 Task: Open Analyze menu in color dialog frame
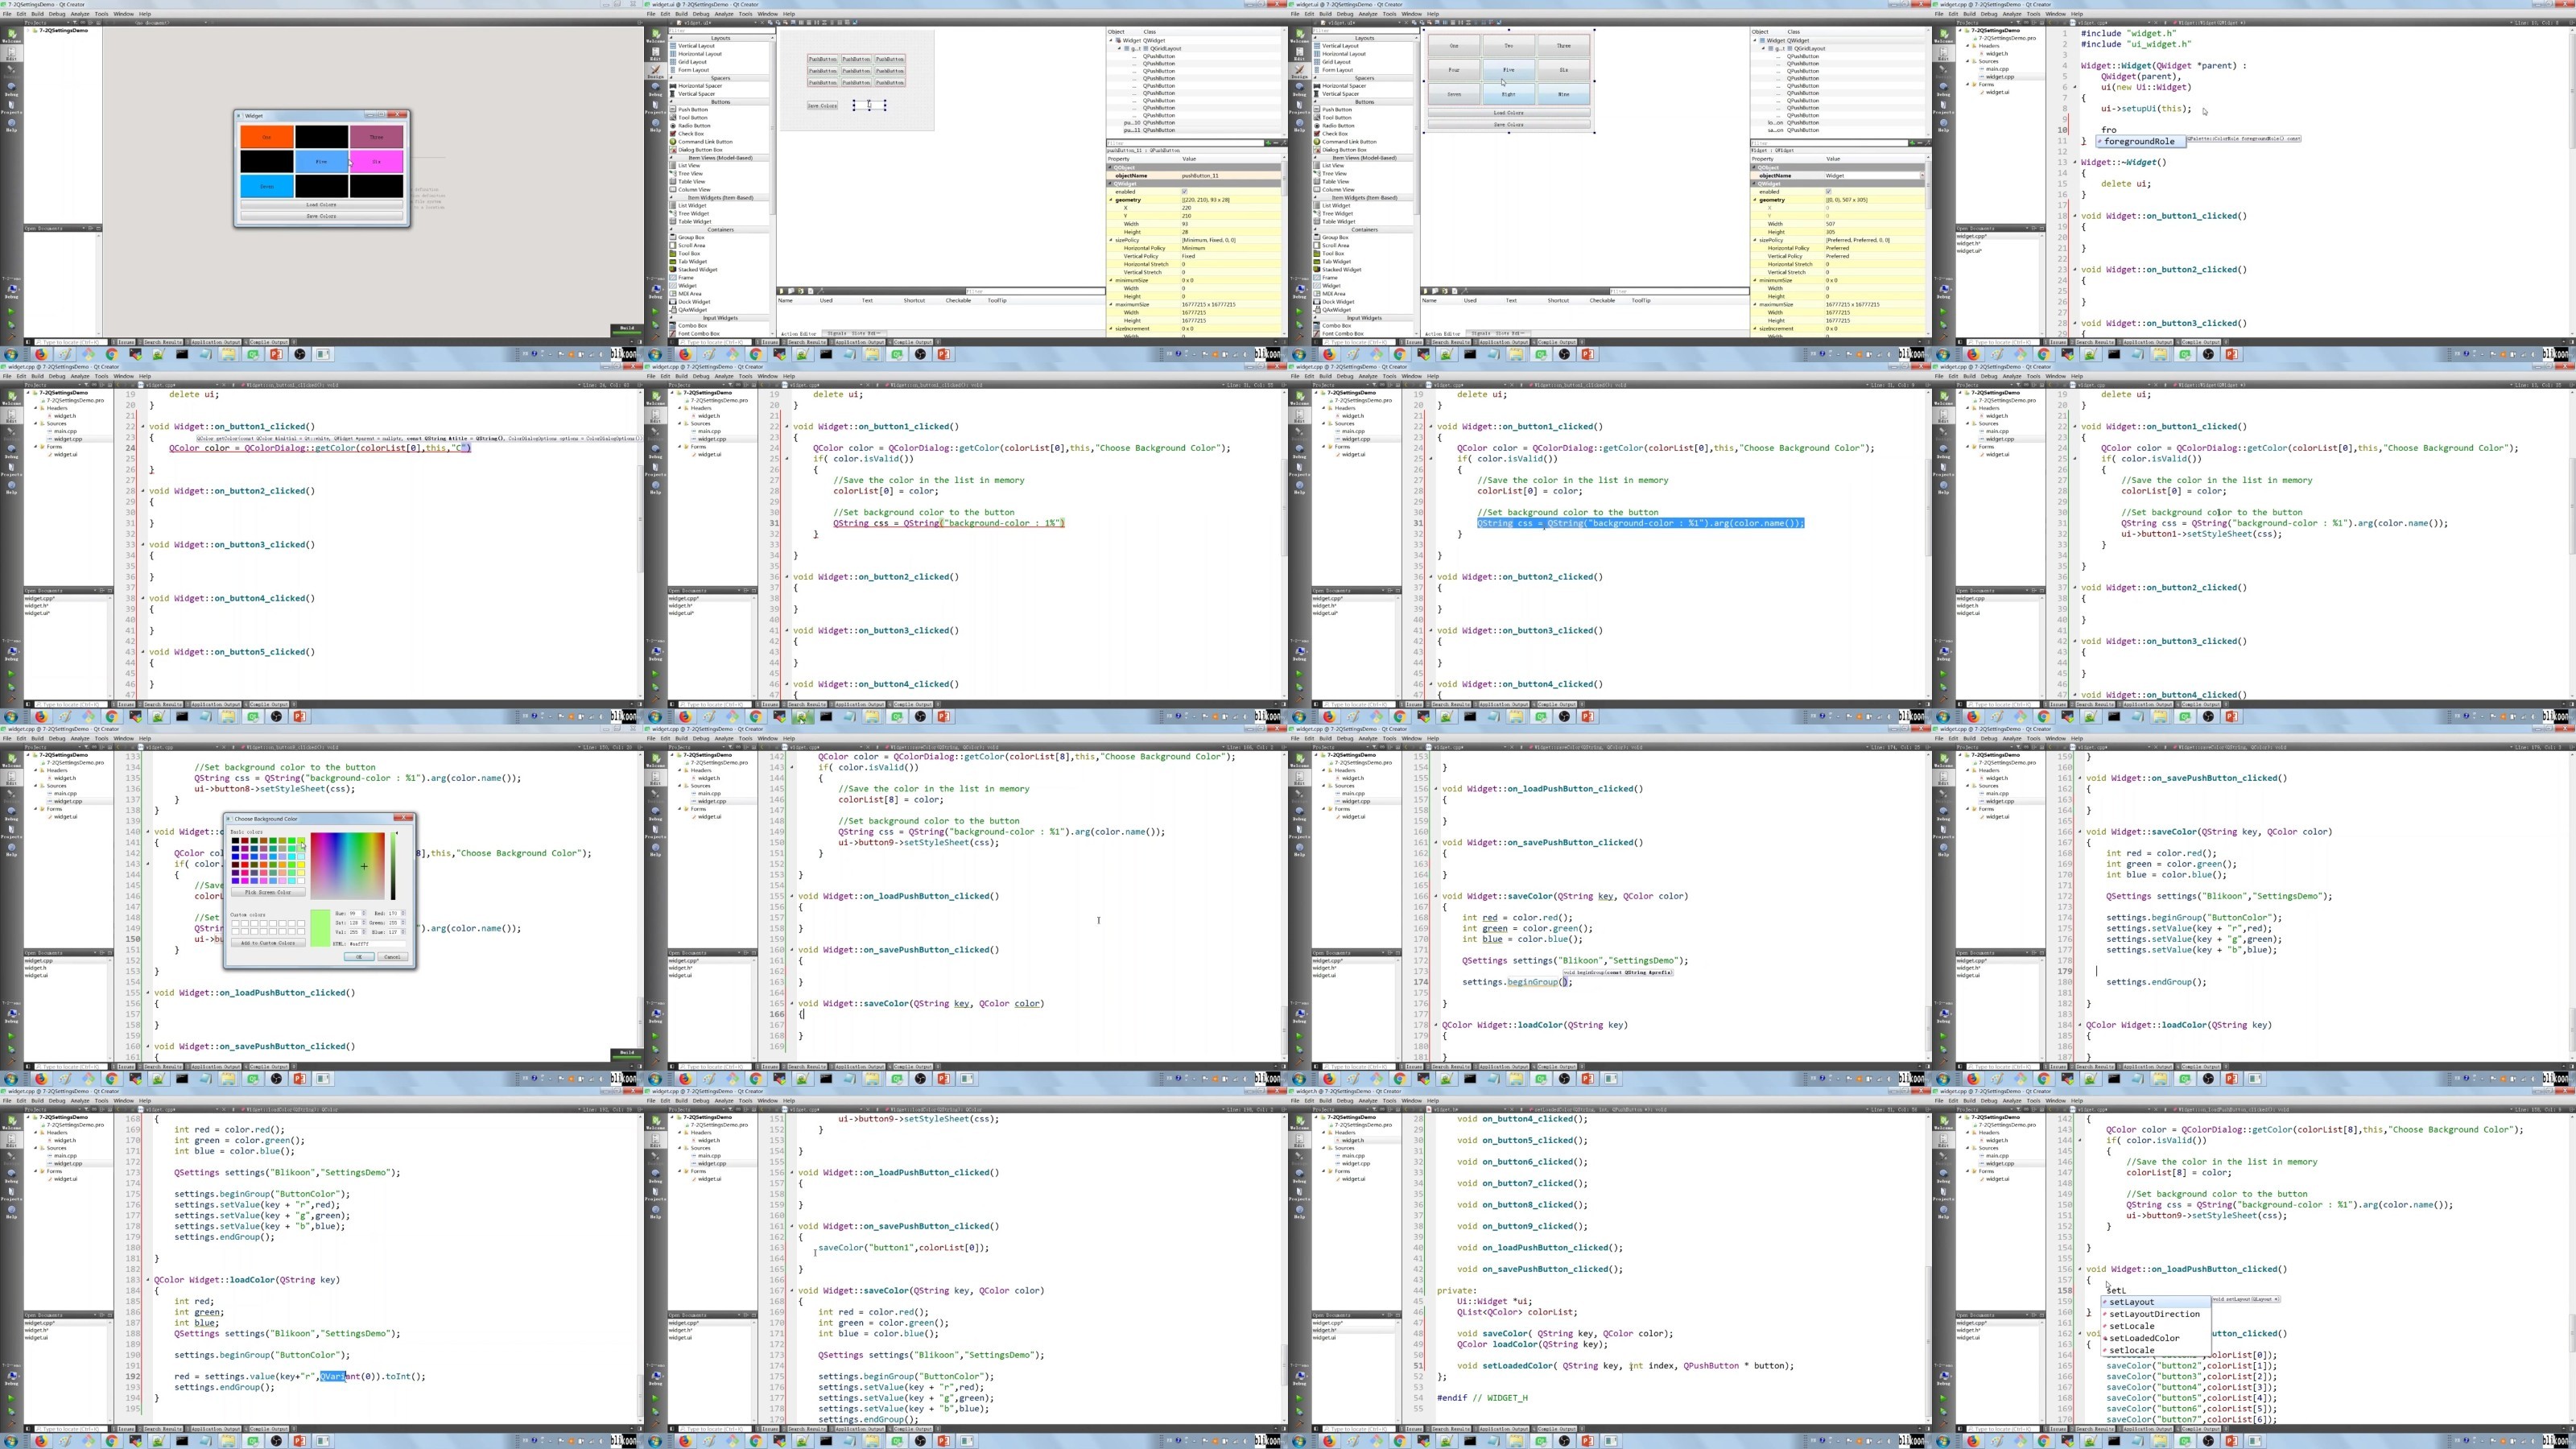coord(80,738)
